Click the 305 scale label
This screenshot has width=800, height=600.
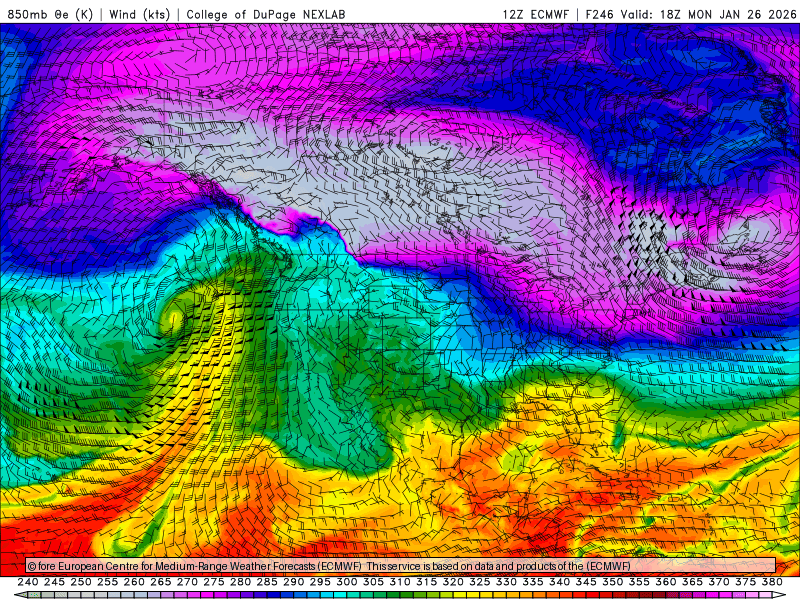pos(373,582)
